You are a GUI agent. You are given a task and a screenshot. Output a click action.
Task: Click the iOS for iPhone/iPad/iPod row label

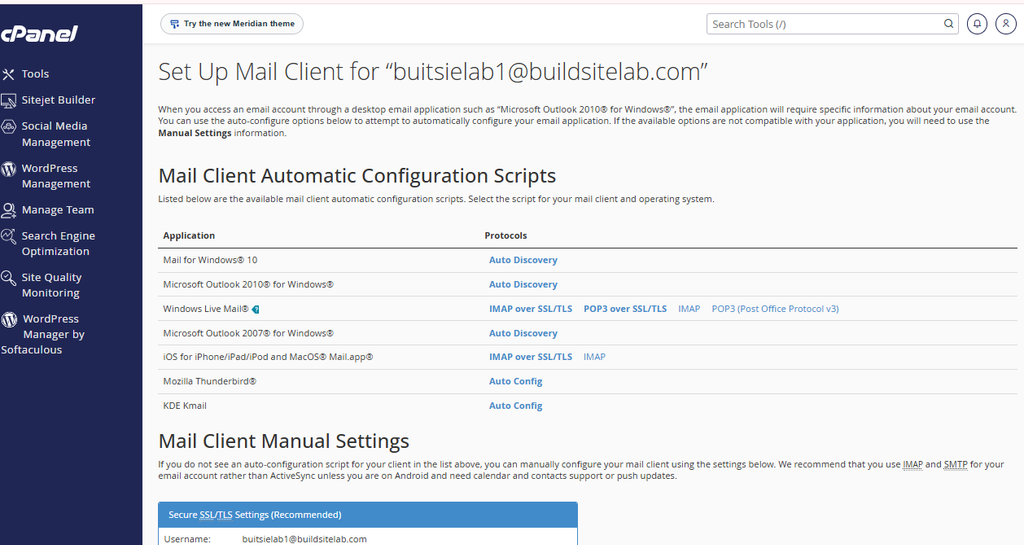coord(268,357)
